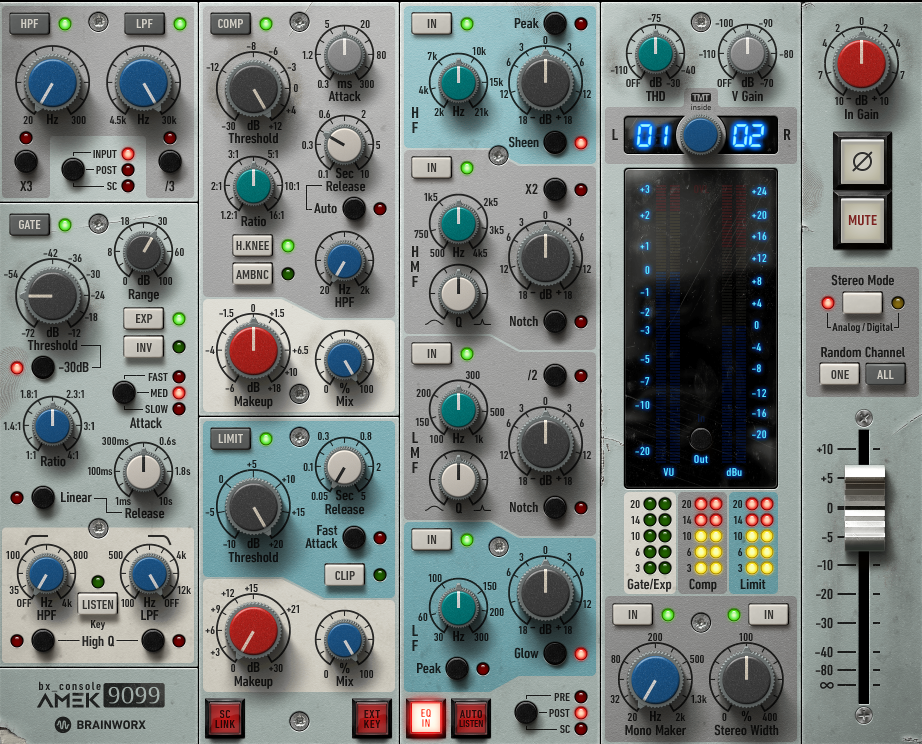Toggle the Mono Maker IN button
The width and height of the screenshot is (922, 744).
(x=632, y=615)
